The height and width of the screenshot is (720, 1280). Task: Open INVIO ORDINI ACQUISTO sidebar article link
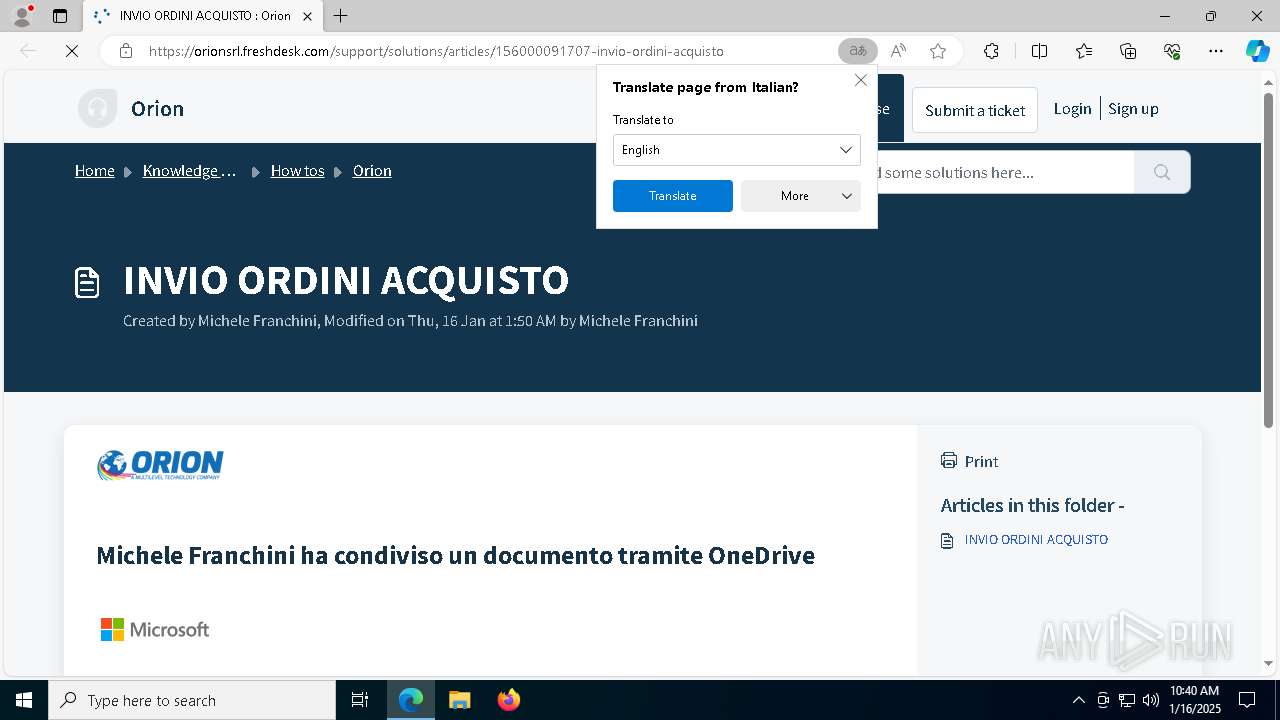pyautogui.click(x=1036, y=540)
